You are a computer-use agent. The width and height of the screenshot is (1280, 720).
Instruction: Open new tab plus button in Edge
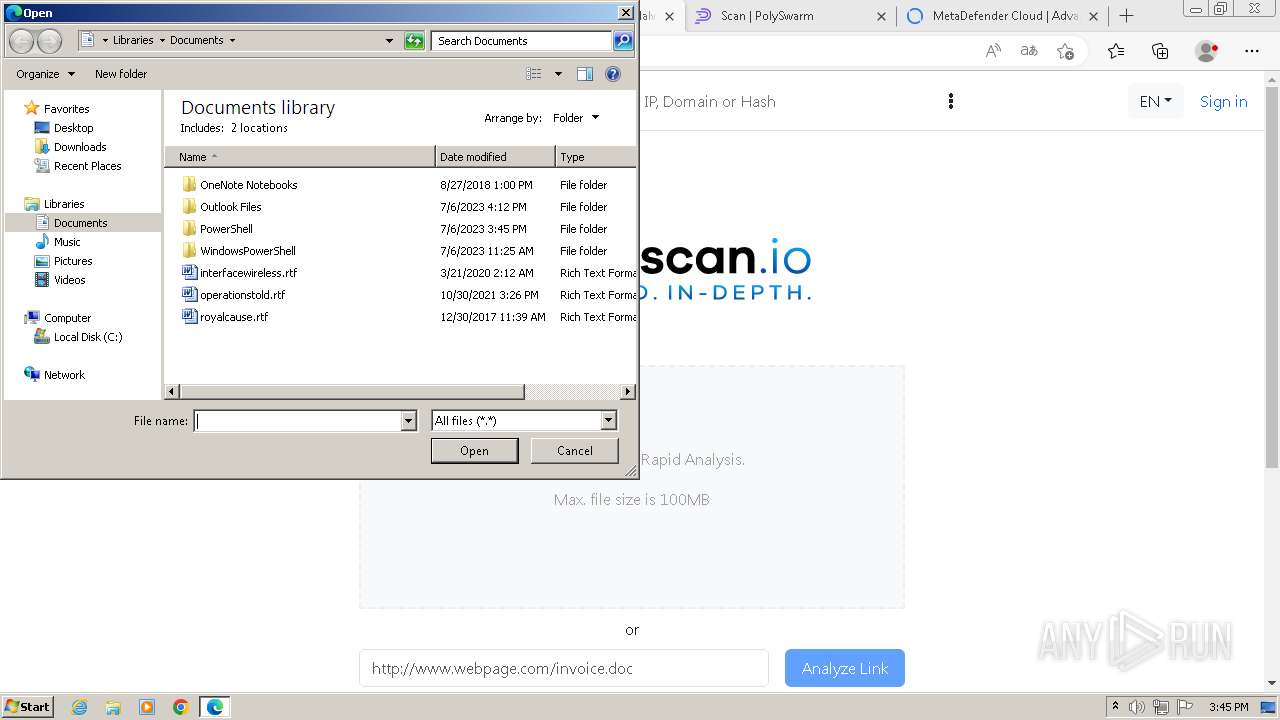(1126, 16)
